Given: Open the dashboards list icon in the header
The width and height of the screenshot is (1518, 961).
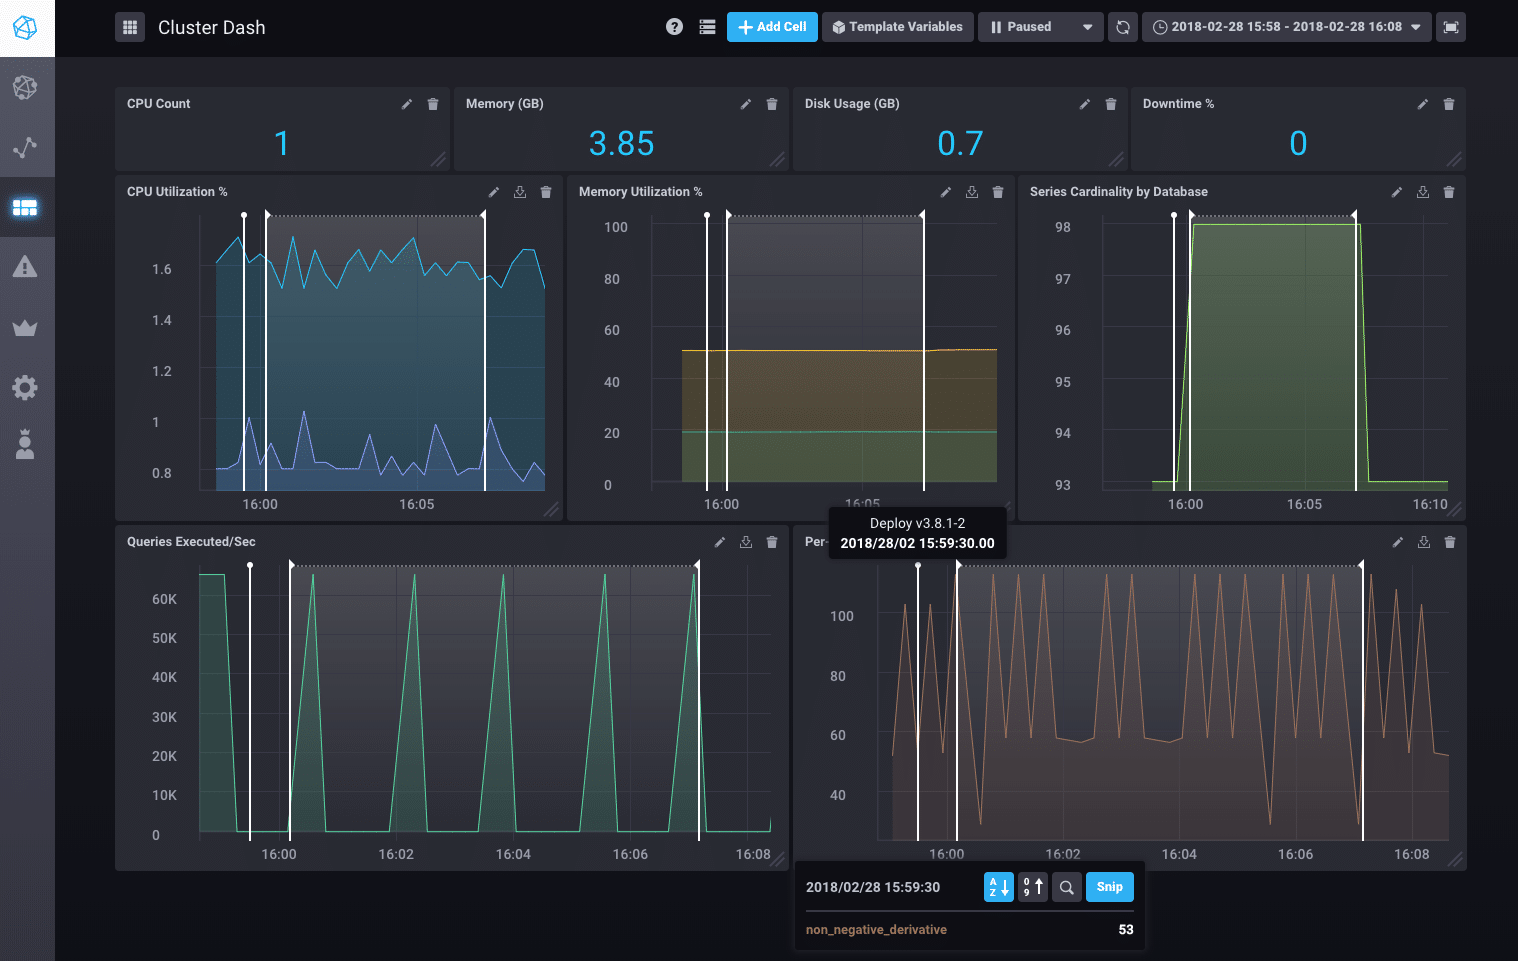Looking at the screenshot, I should 707,27.
